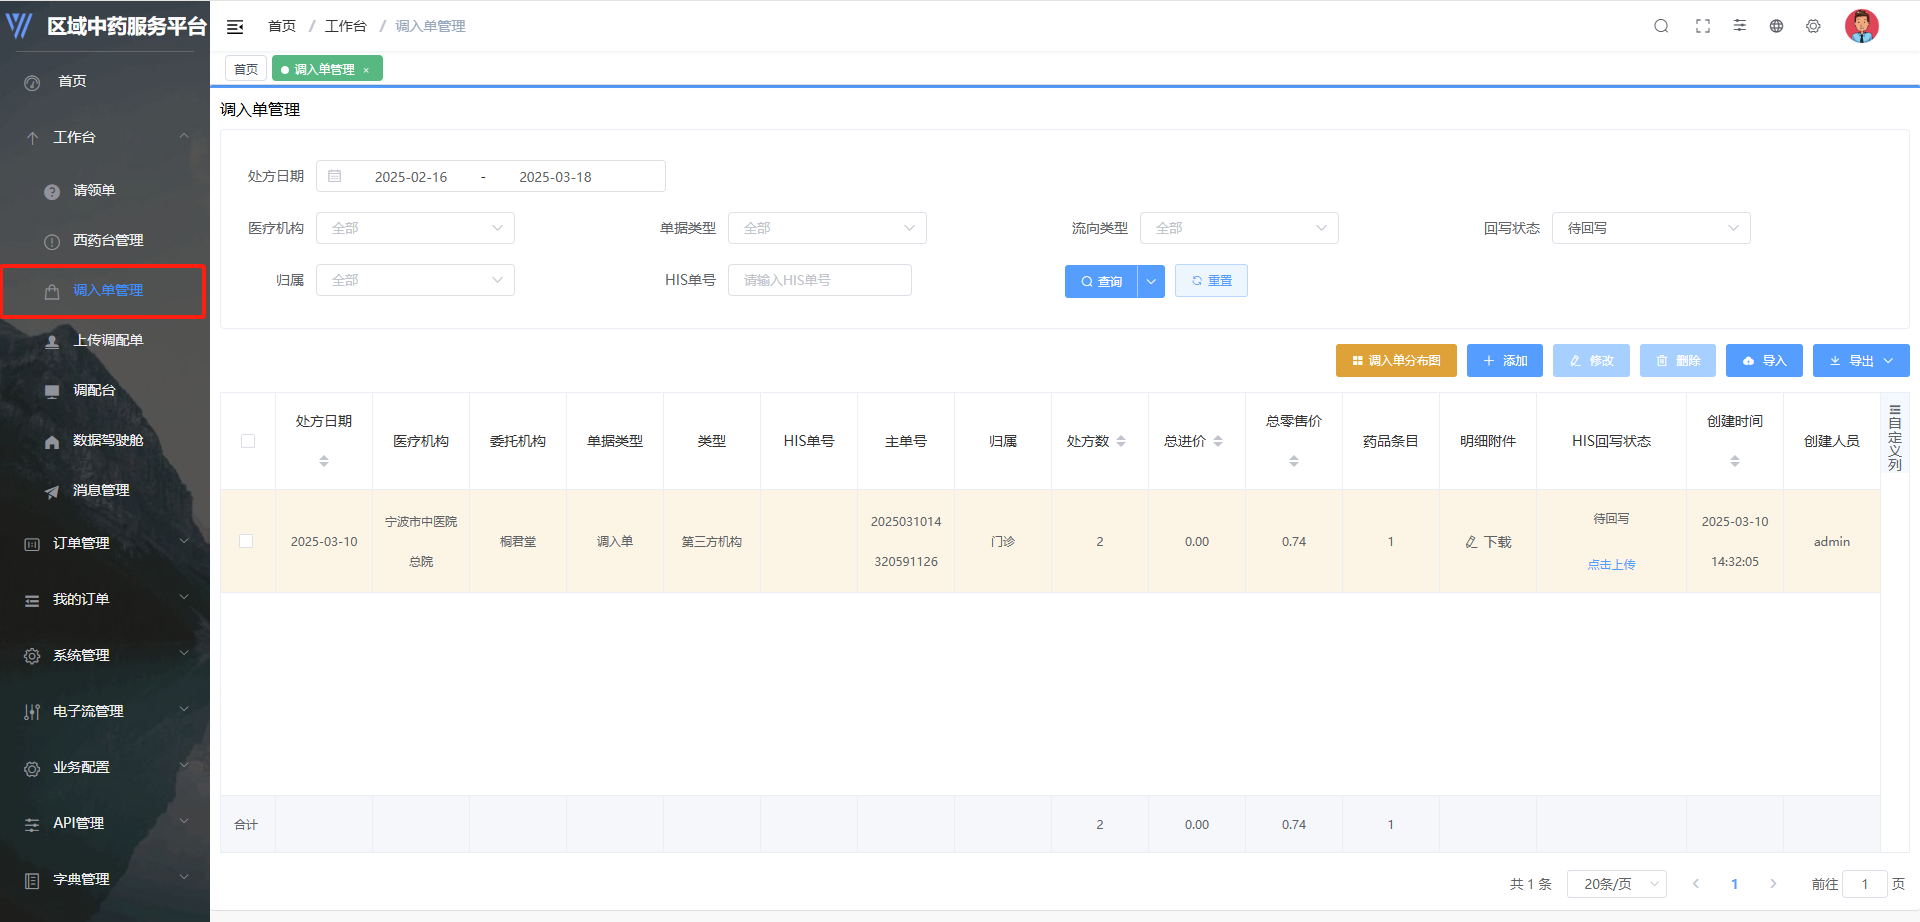
Task: Switch to the 首页 tab
Action: click(246, 69)
